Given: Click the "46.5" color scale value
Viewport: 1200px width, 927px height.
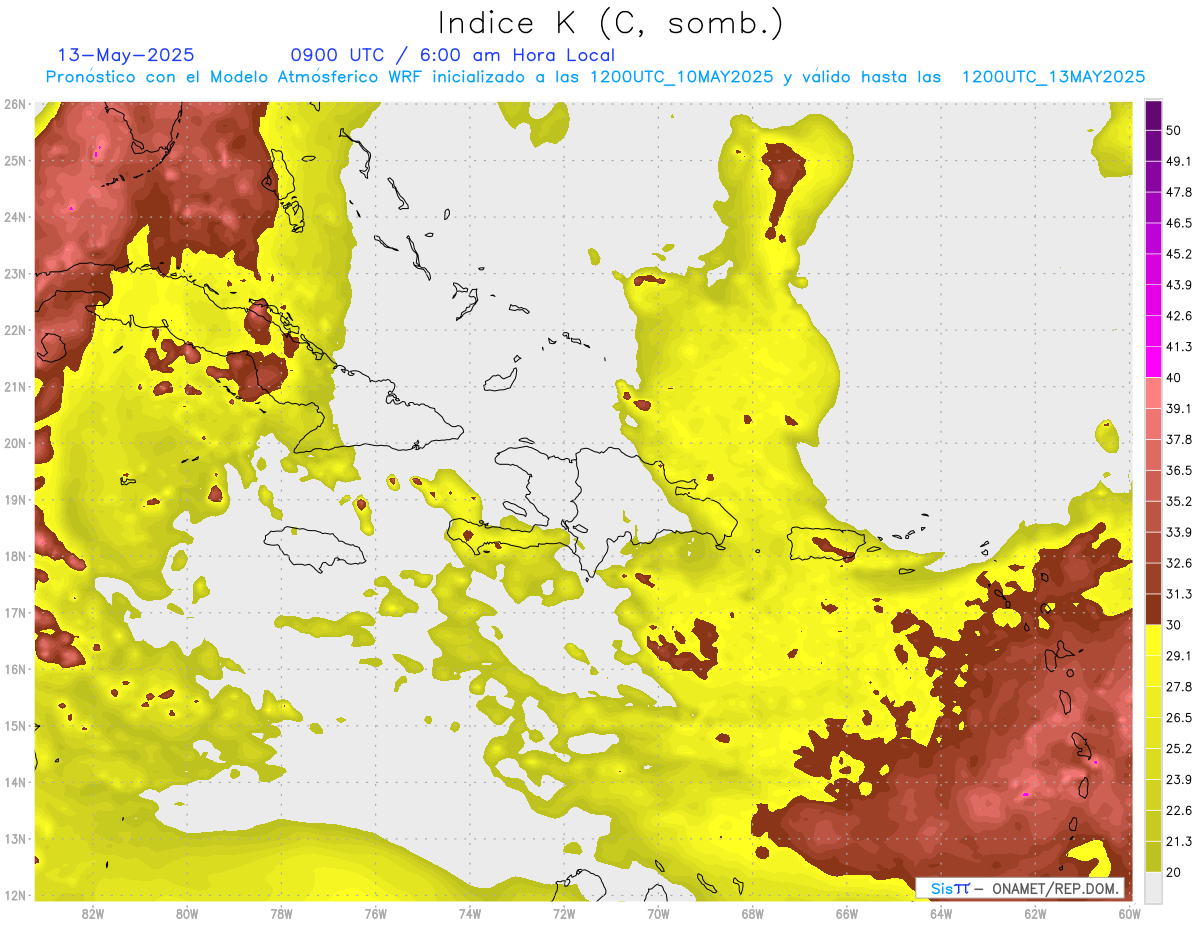Looking at the screenshot, I should click(x=1179, y=223).
